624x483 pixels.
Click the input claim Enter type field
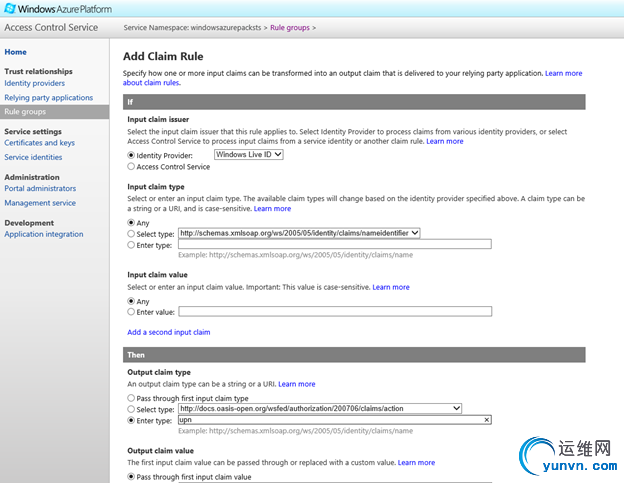(335, 244)
